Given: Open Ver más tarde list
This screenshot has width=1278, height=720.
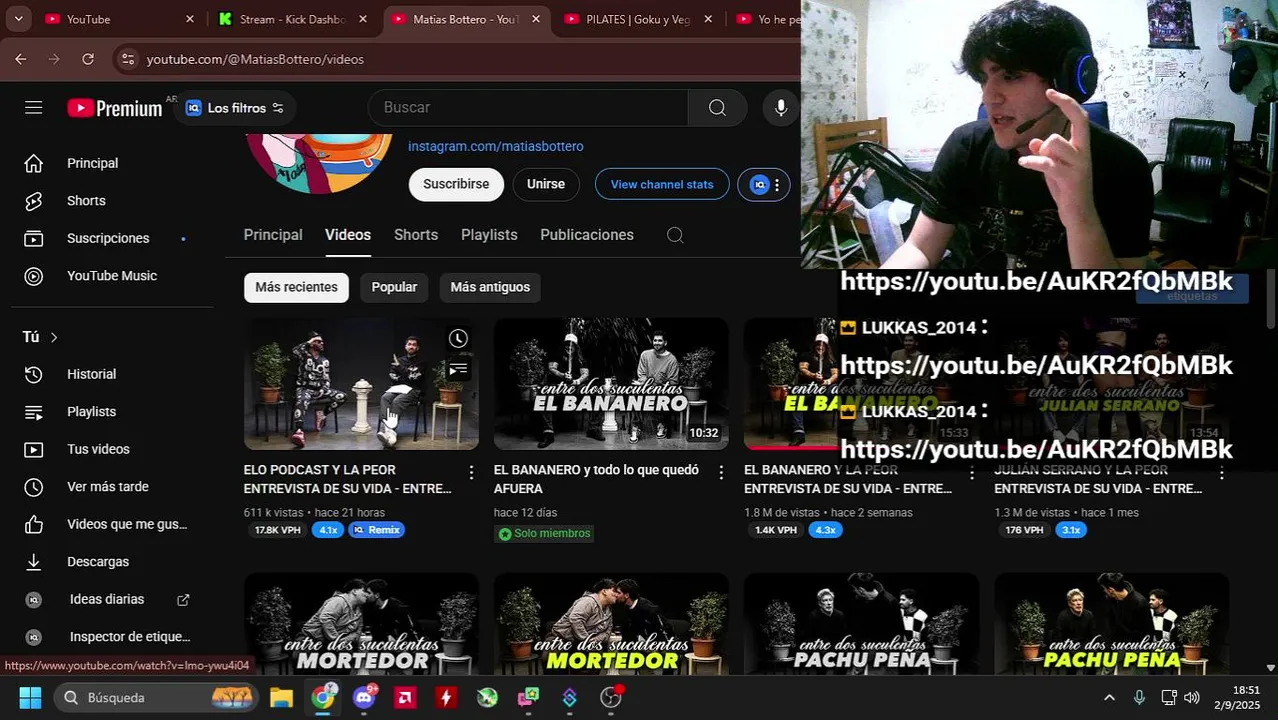Looking at the screenshot, I should [106, 487].
